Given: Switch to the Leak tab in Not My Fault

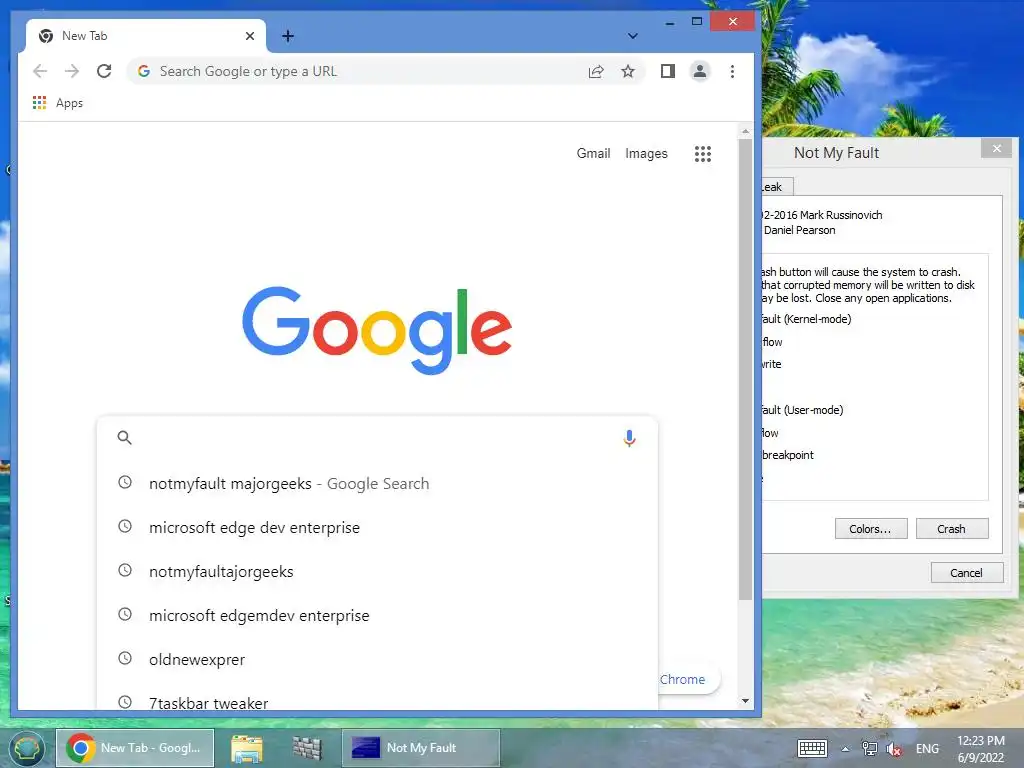Looking at the screenshot, I should [776, 187].
